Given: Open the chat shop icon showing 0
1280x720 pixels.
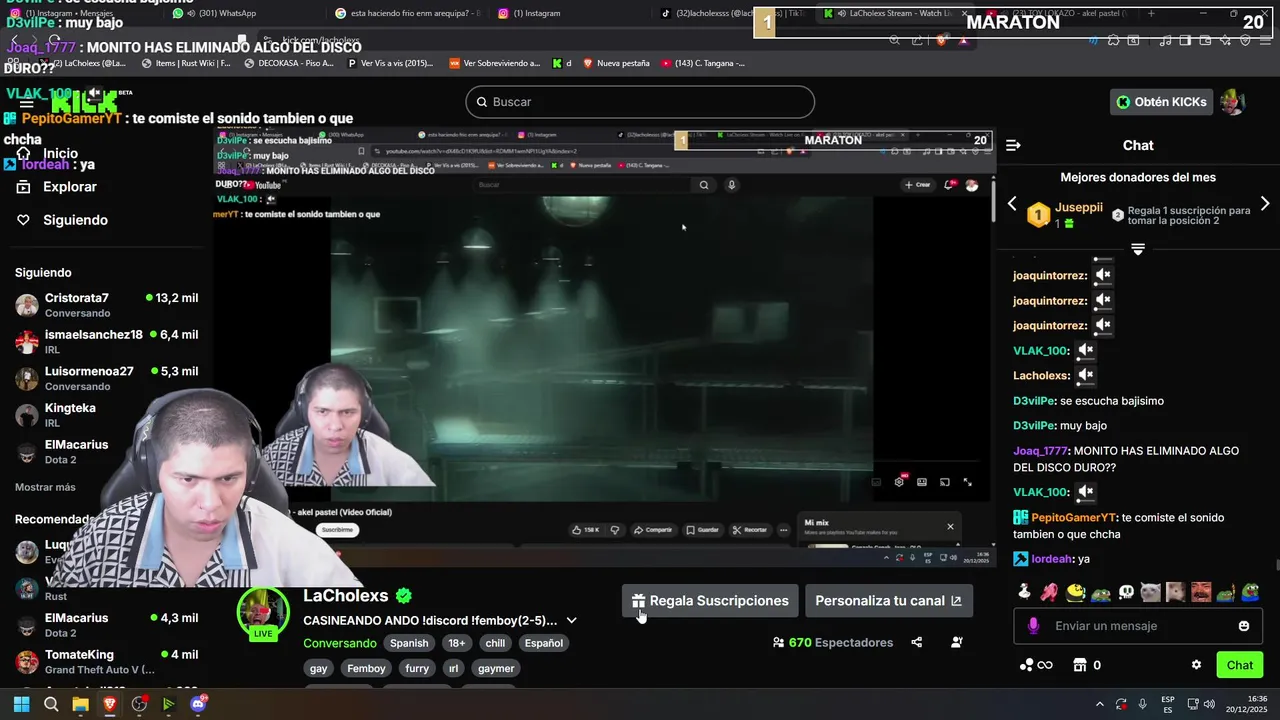Looking at the screenshot, I should pos(1087,665).
